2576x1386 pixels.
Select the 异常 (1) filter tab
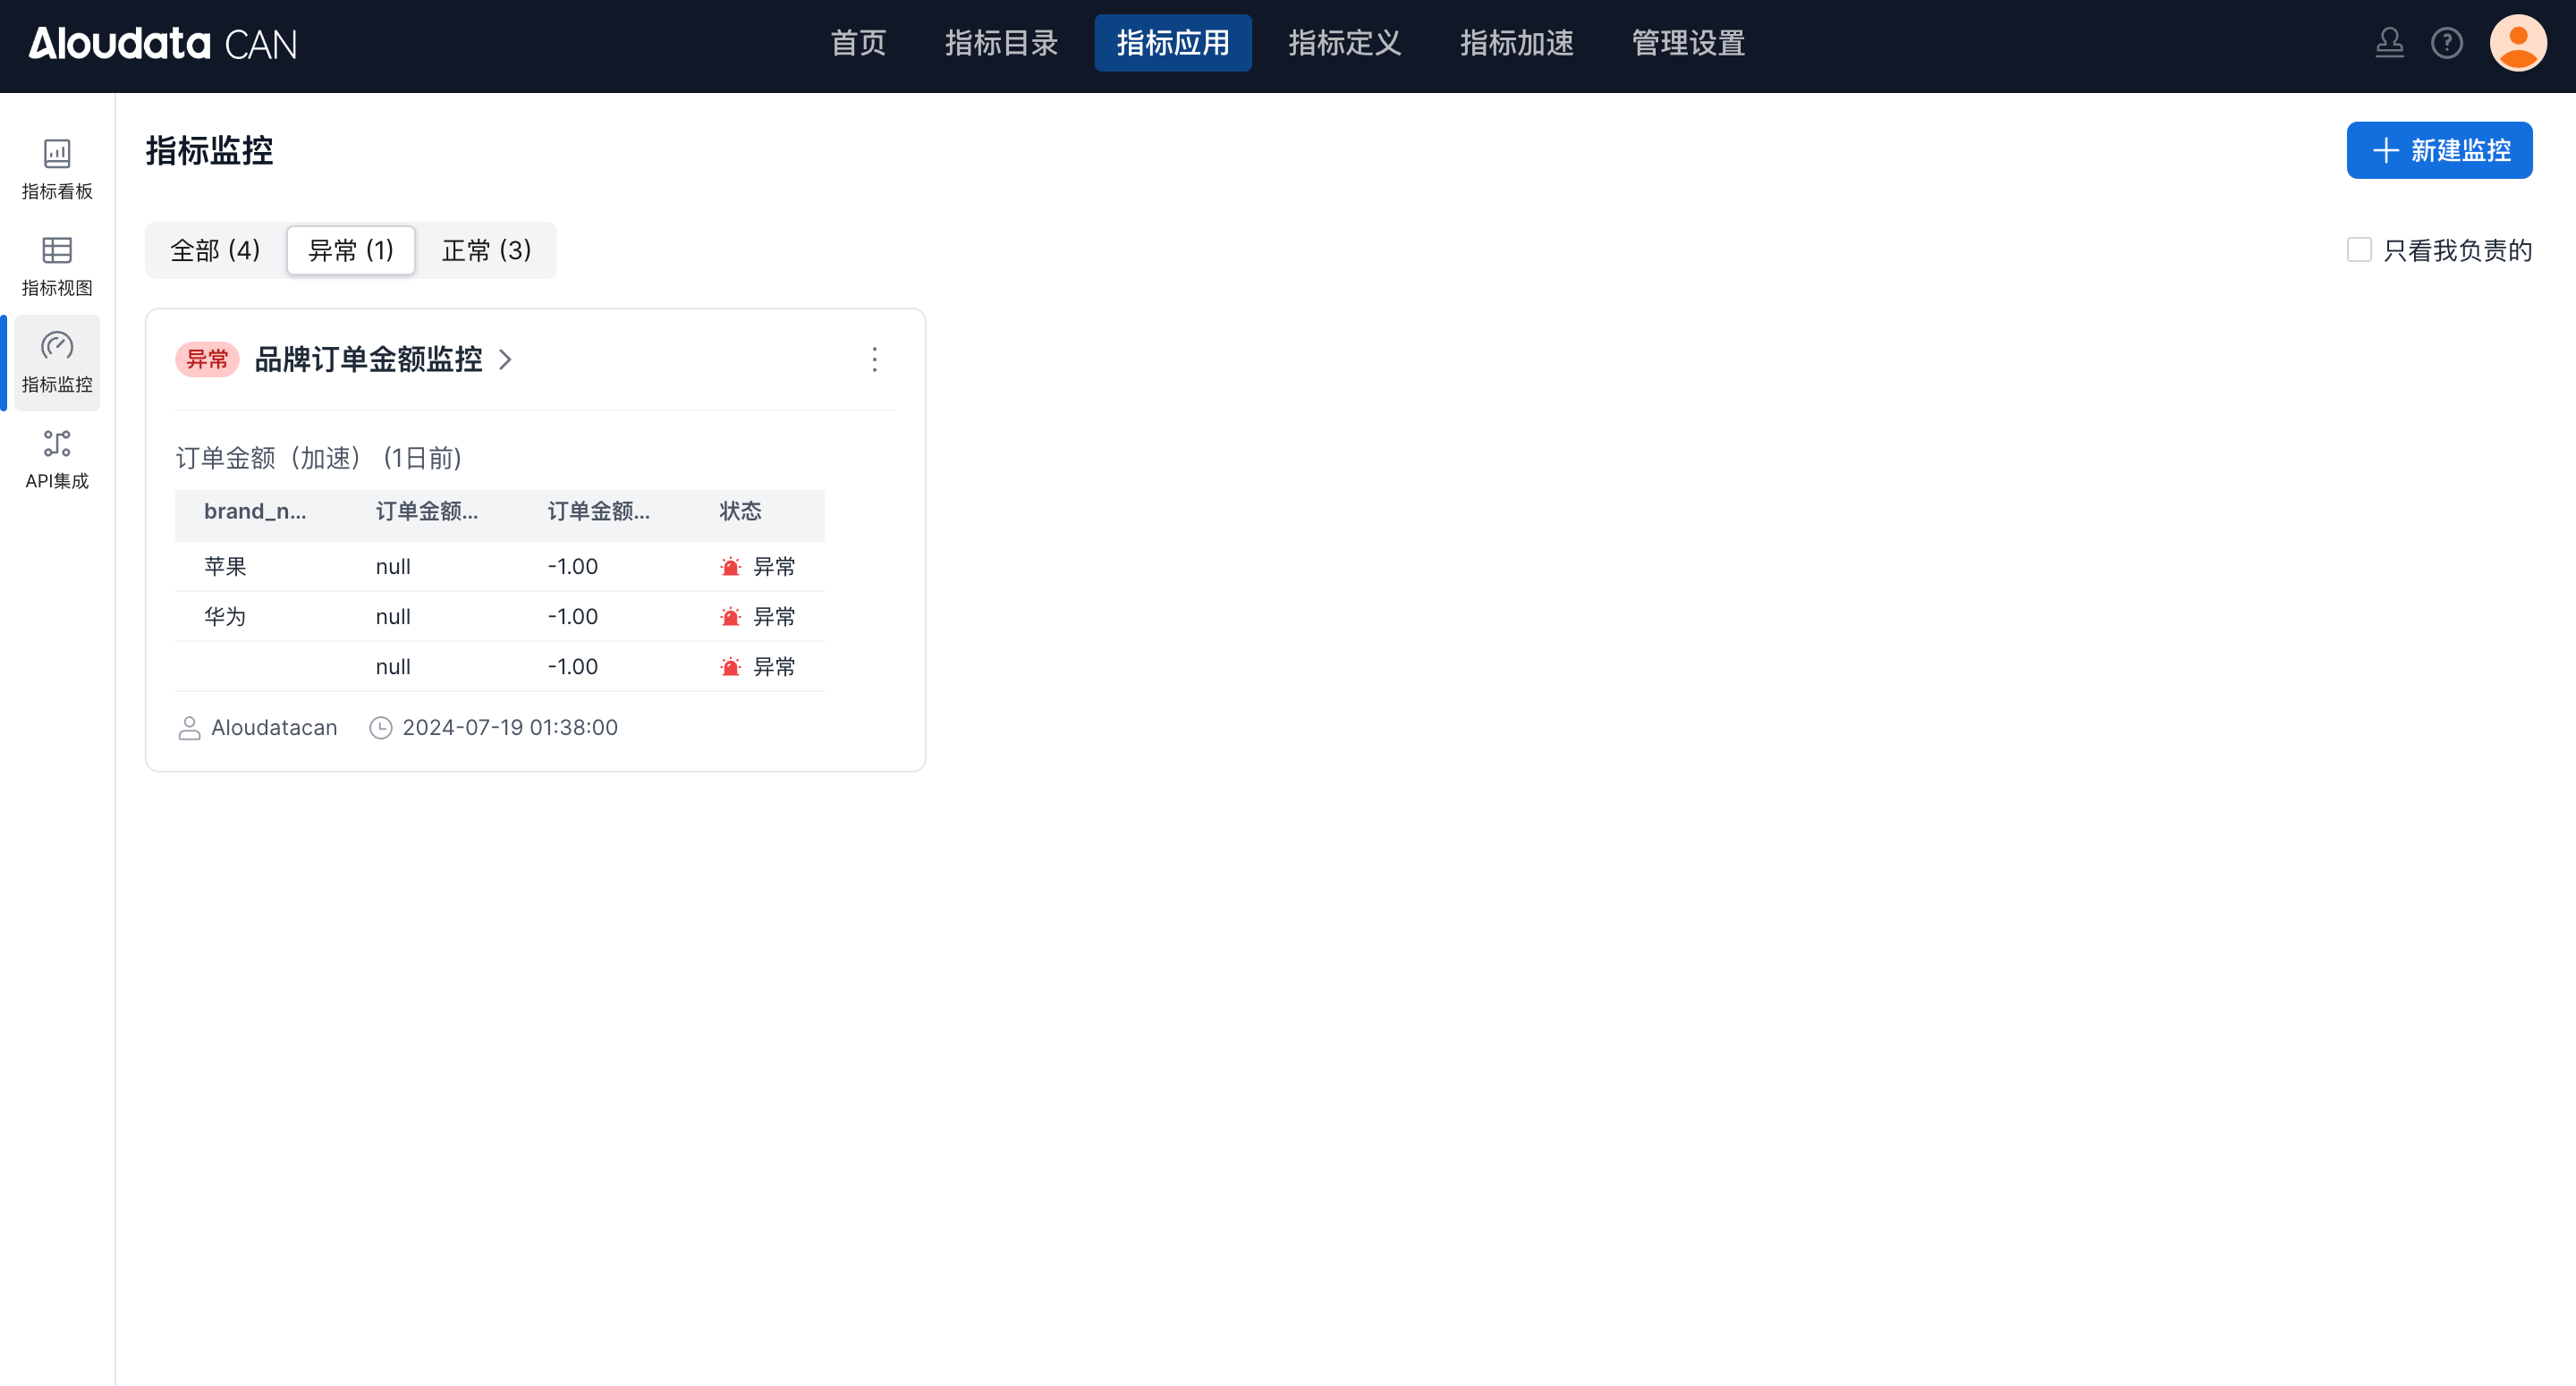coord(350,250)
